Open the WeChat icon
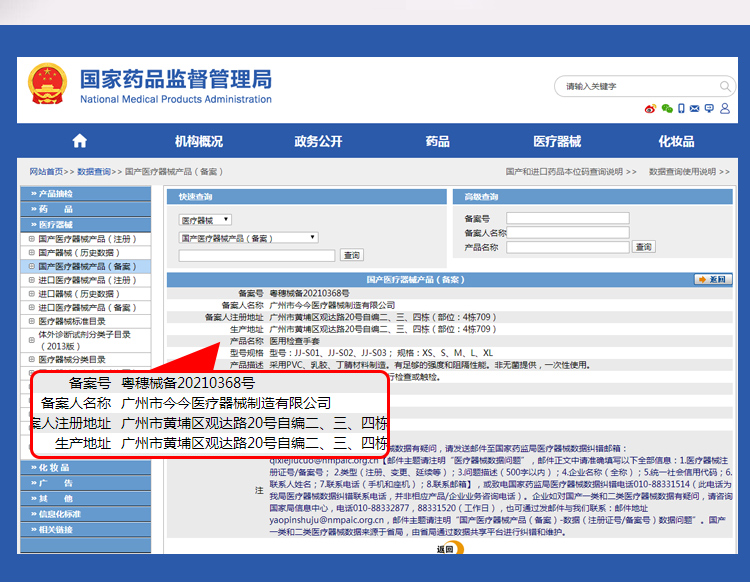The image size is (750, 583). pos(667,108)
